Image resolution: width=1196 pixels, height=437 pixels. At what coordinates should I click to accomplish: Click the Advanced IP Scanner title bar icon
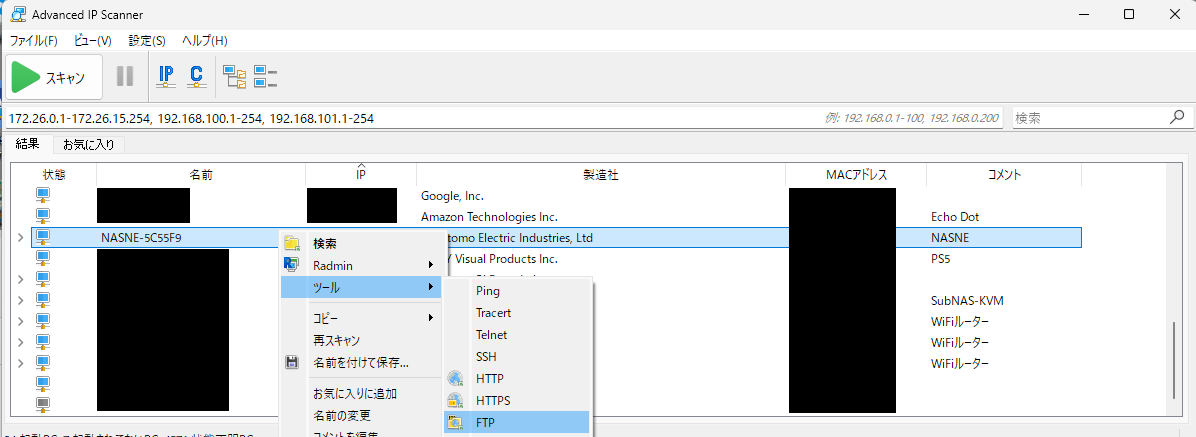click(19, 14)
